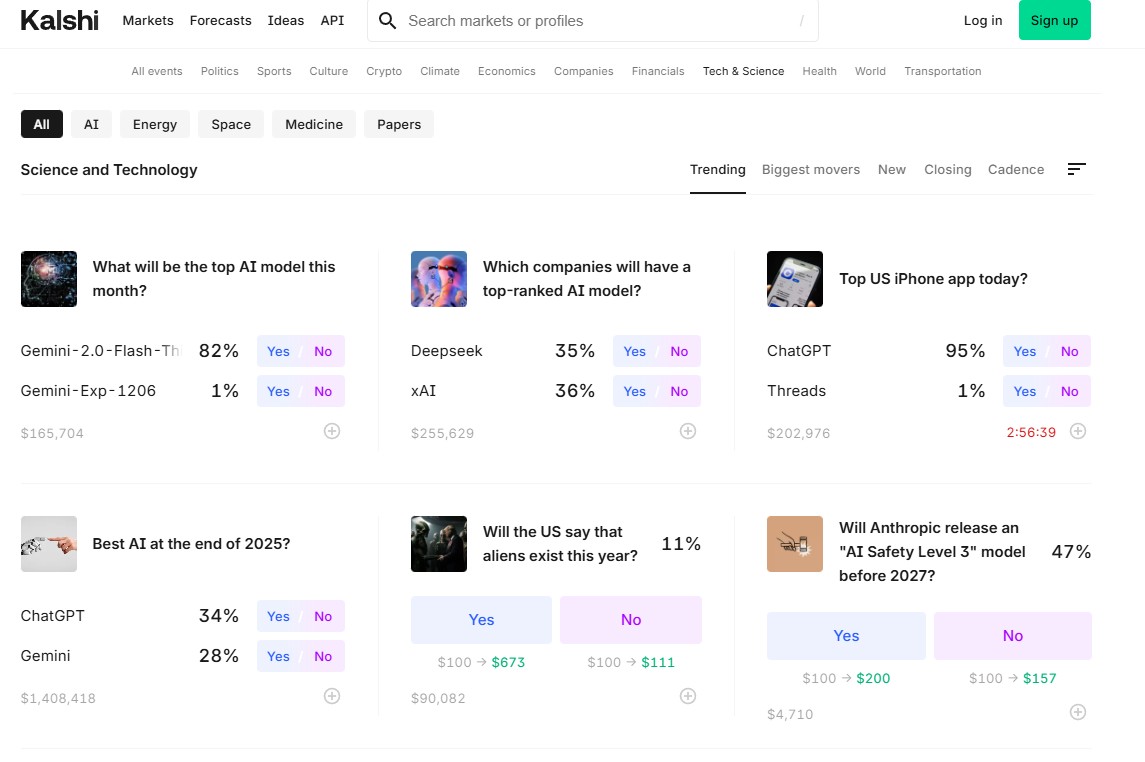This screenshot has width=1145, height=762.
Task: Click the plus icon on the aliens market card
Action: pyautogui.click(x=688, y=695)
